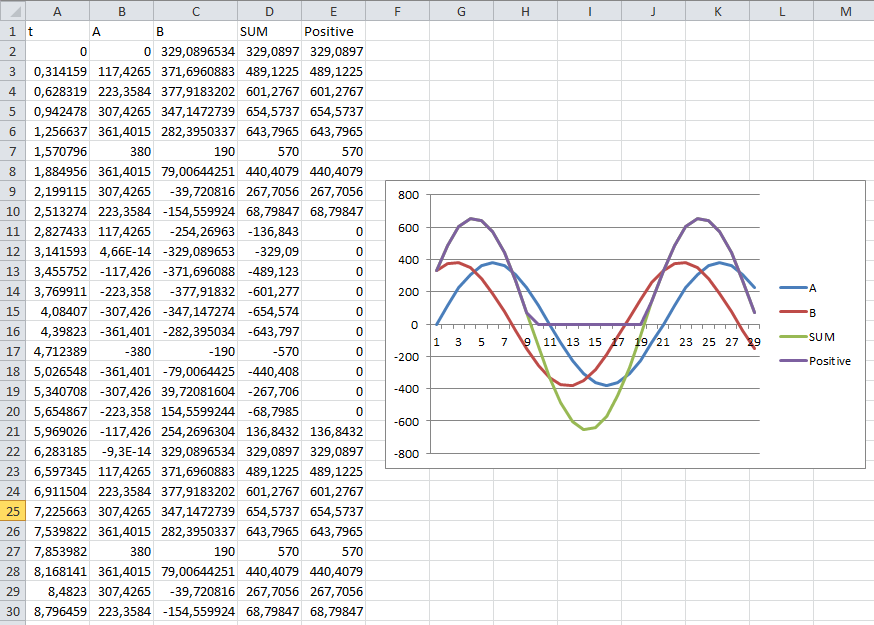This screenshot has width=874, height=625.
Task: Select cell B7 containing 380
Action: (122, 152)
